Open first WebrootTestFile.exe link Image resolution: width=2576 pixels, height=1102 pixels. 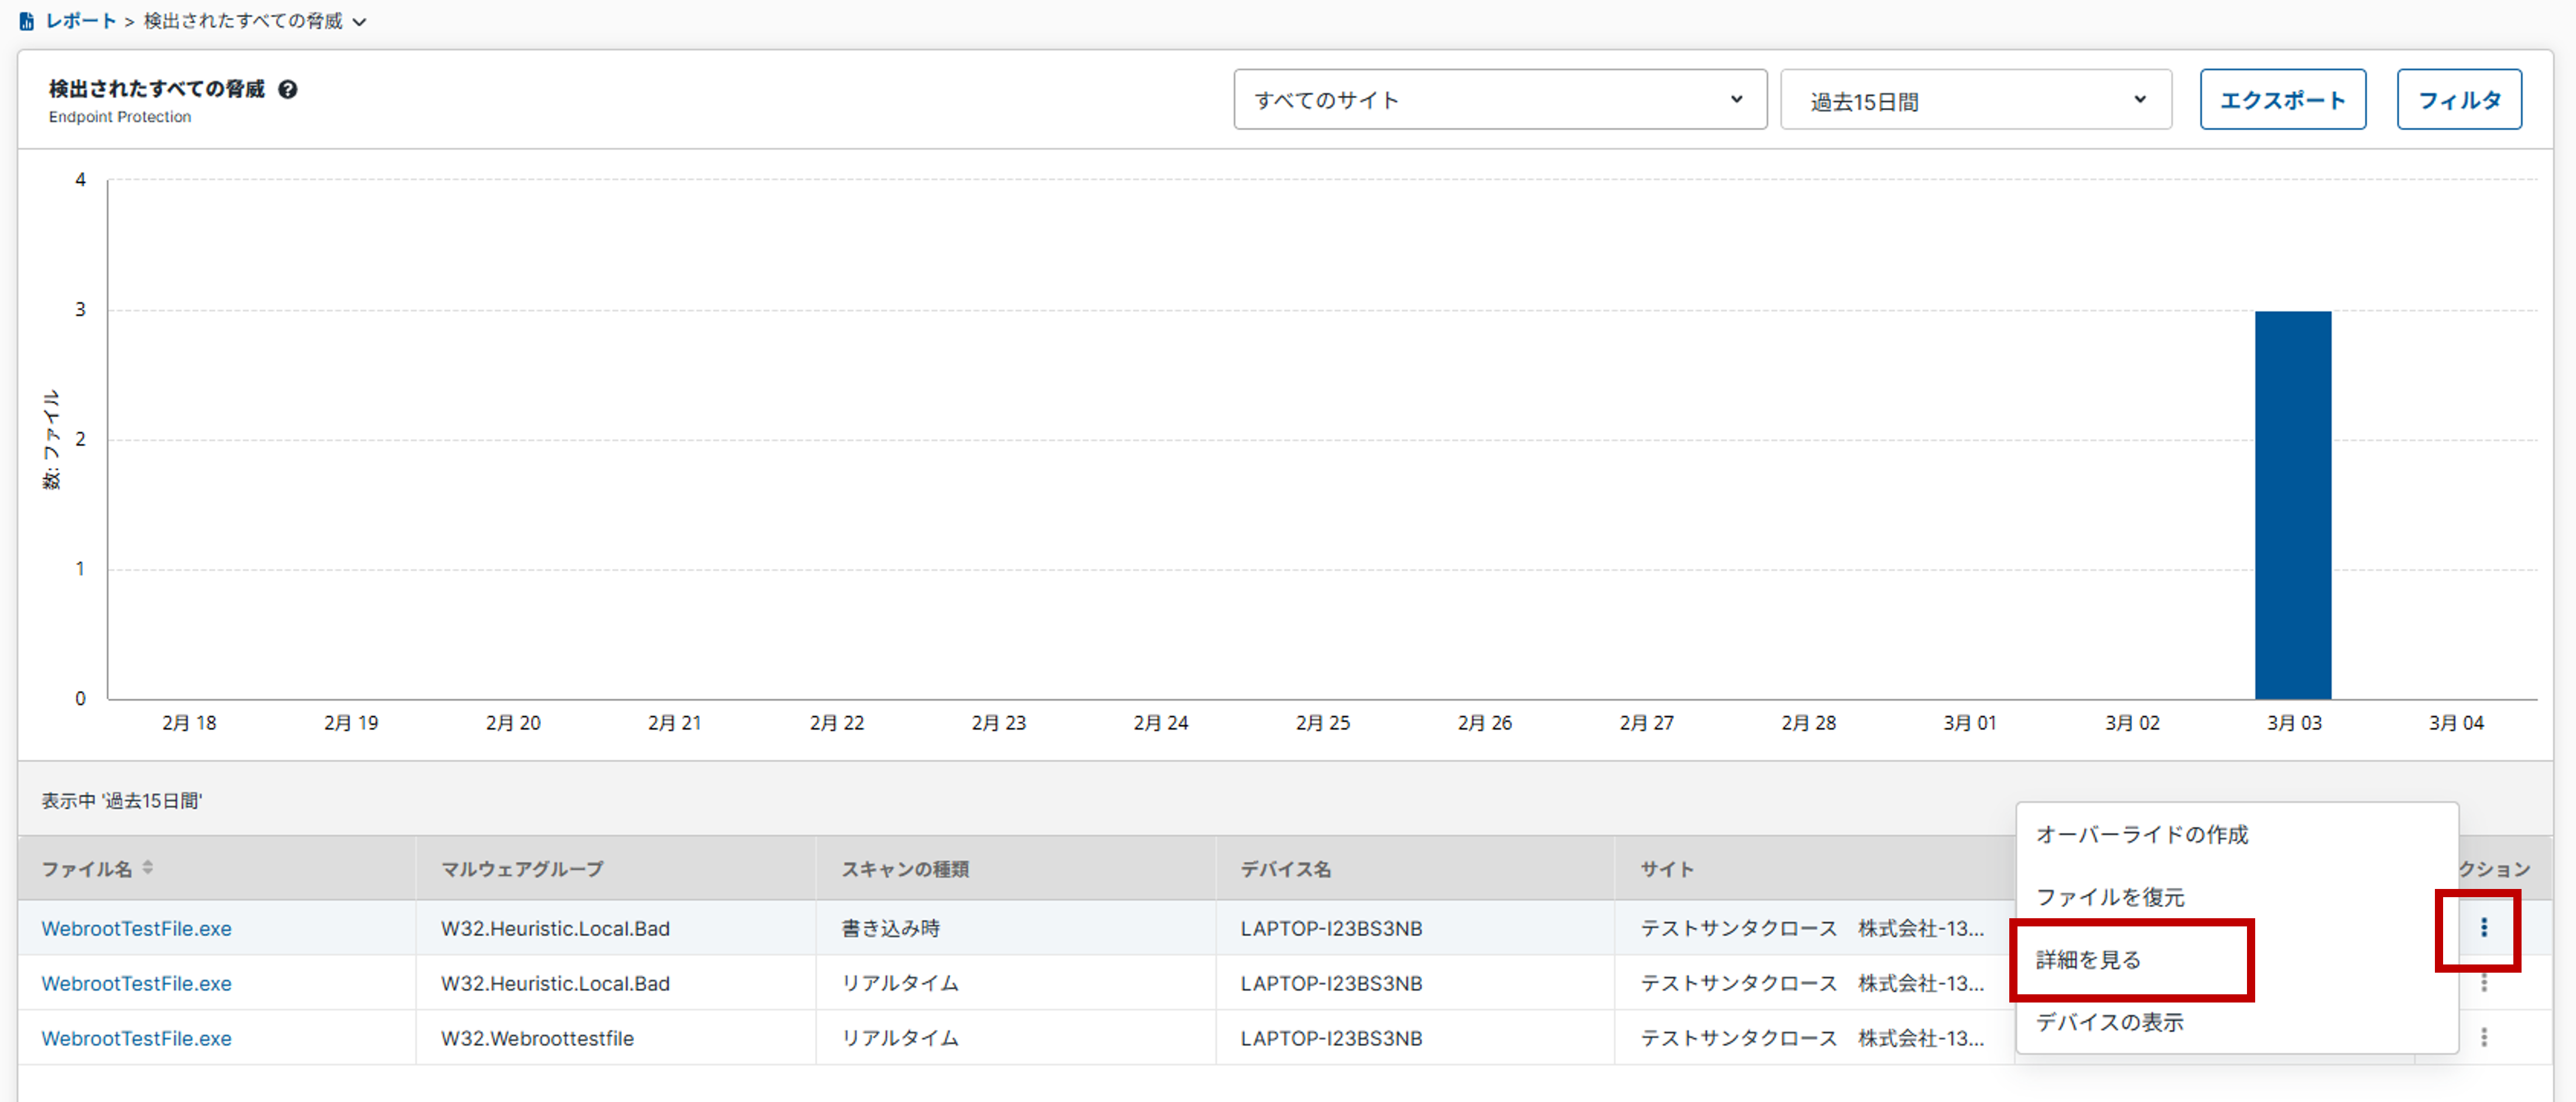(136, 928)
